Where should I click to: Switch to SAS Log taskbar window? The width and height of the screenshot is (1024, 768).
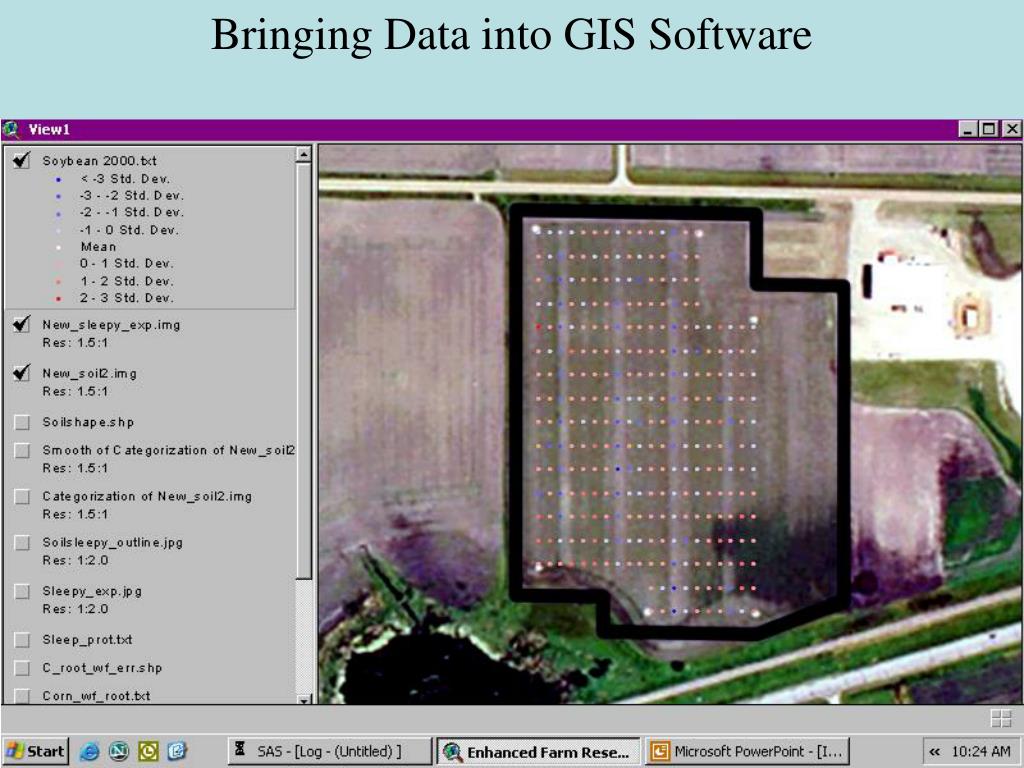click(330, 752)
